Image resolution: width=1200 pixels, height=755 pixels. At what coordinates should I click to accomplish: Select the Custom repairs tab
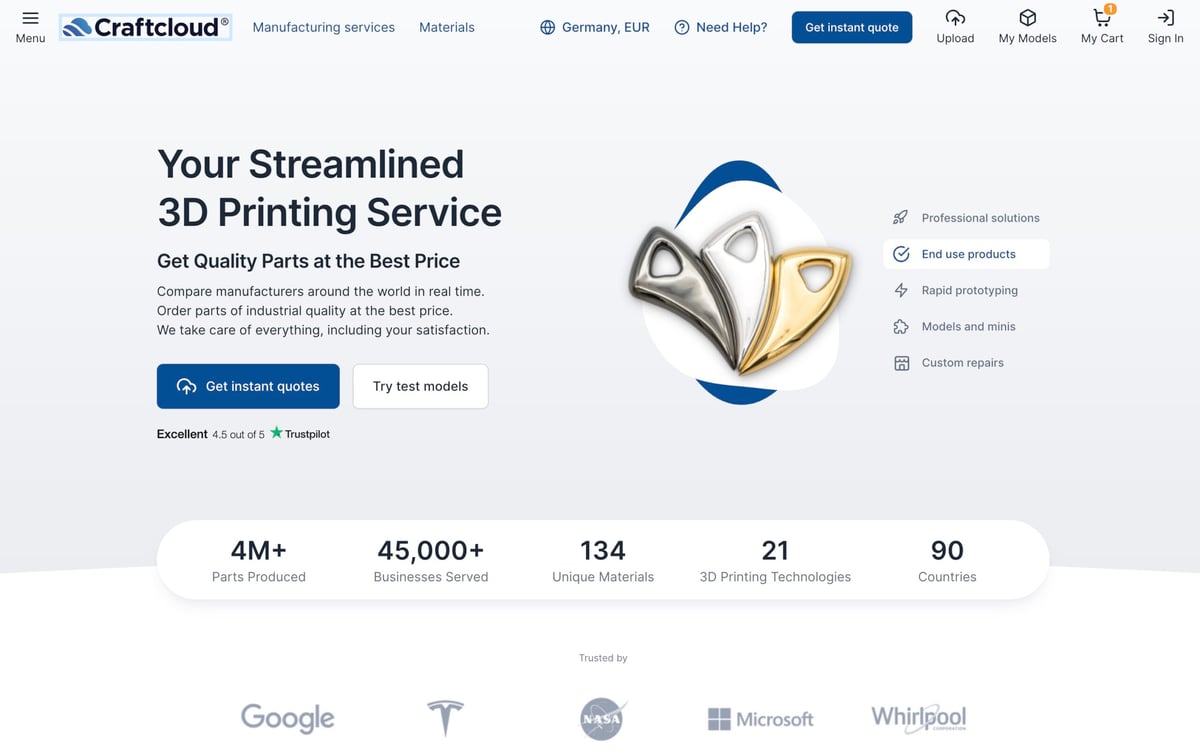click(966, 363)
